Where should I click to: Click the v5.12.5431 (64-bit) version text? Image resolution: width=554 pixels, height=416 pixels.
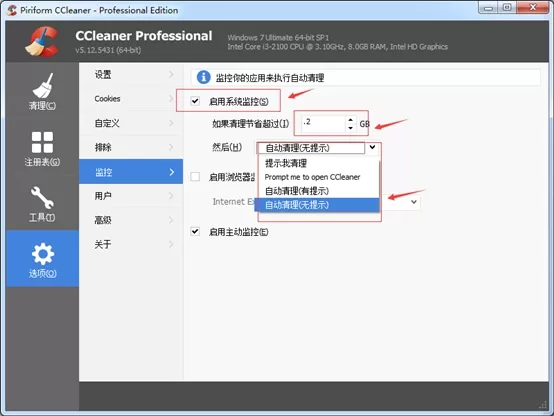point(108,50)
